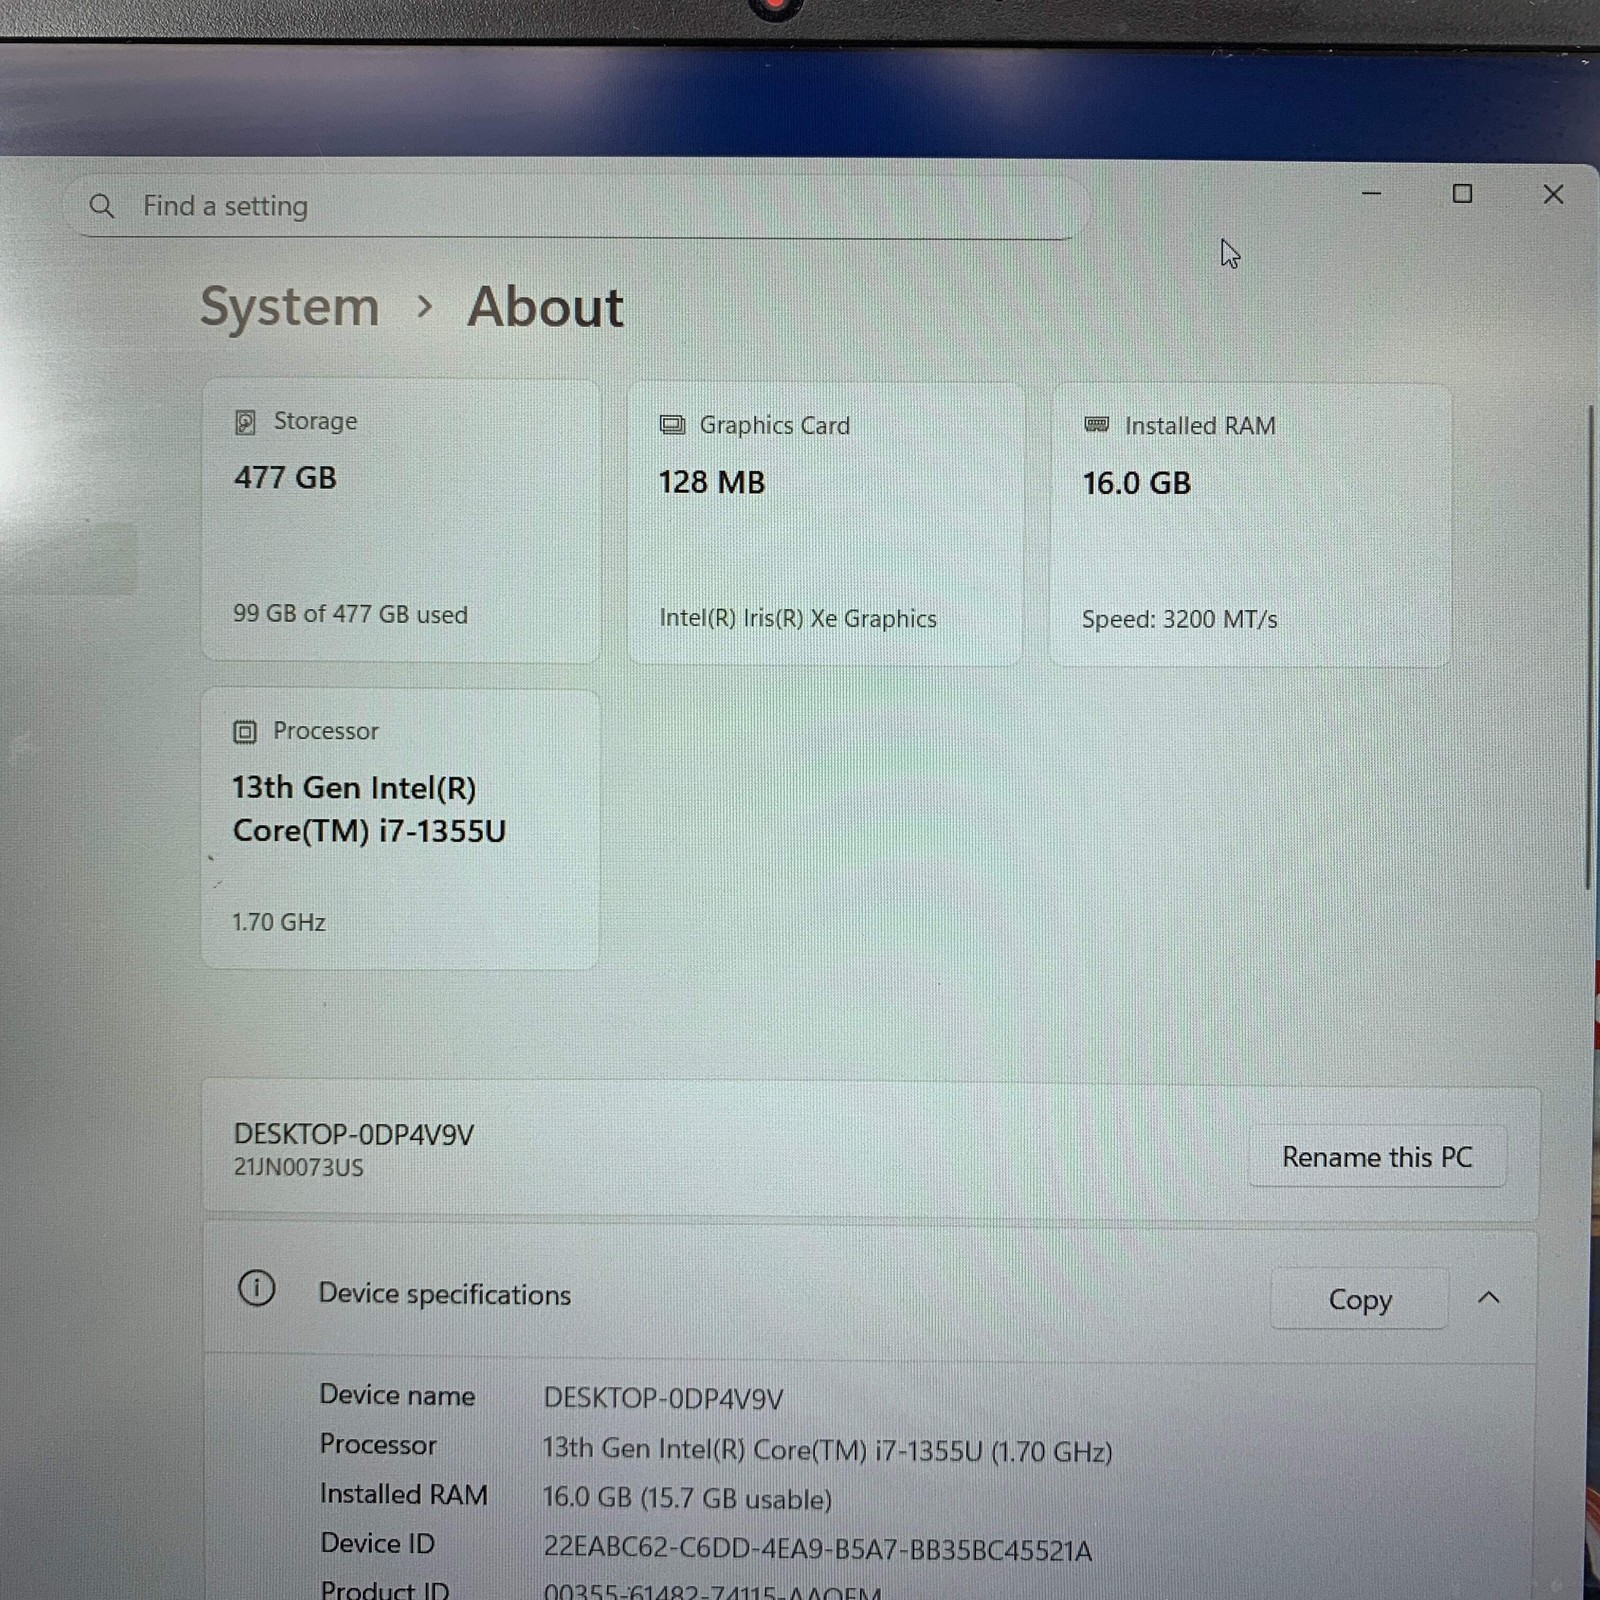Click the search magnifier icon
The image size is (1600, 1600).
pos(102,207)
